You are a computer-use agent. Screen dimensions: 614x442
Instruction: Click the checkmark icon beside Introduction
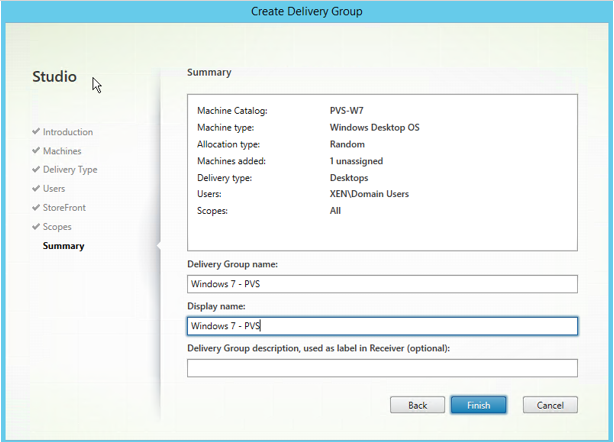pyautogui.click(x=36, y=132)
